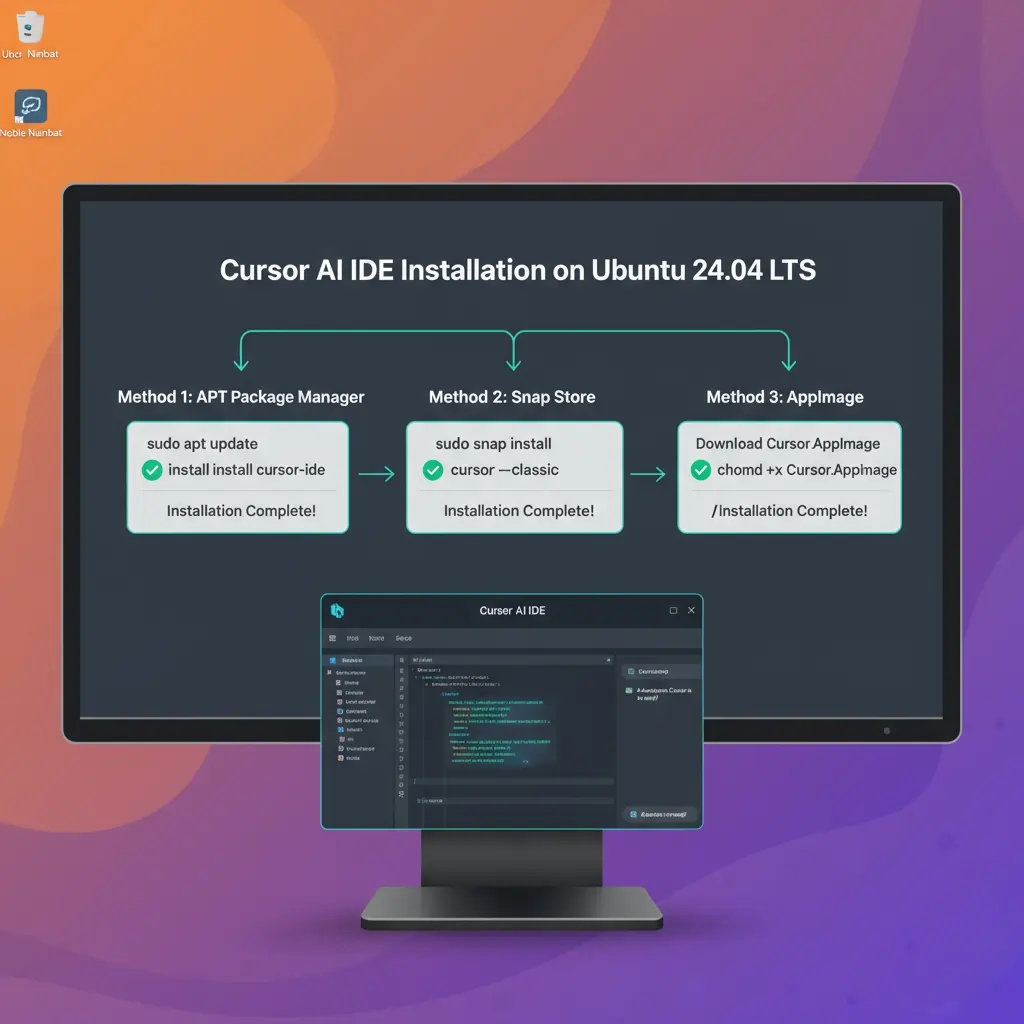The image size is (1024, 1024).
Task: Maximize the Cursor AI IDE window
Action: [673, 610]
